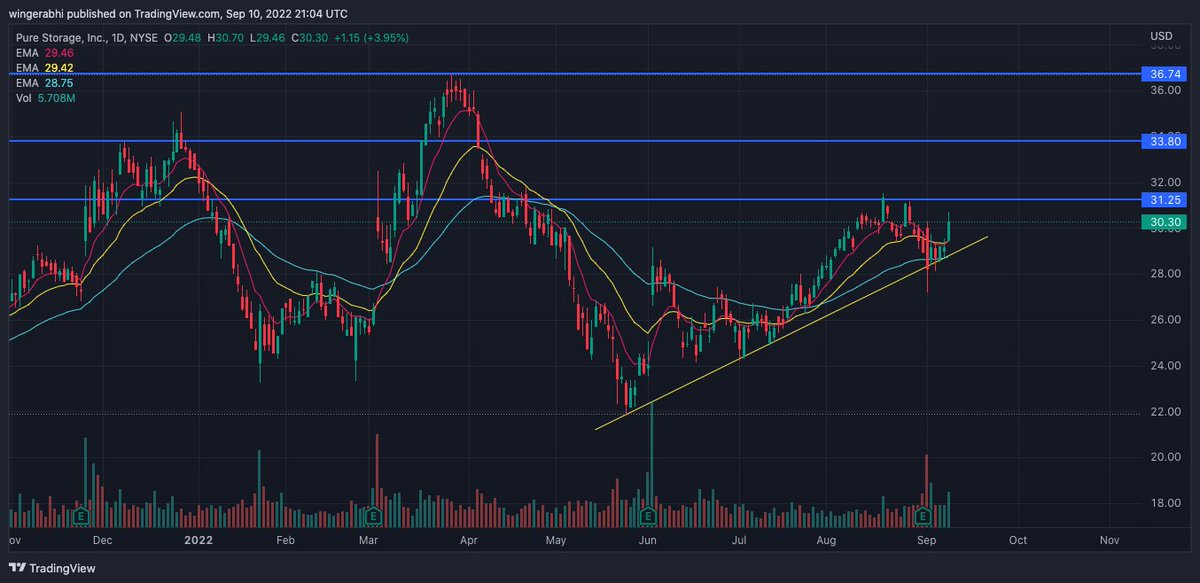Viewport: 1200px width, 583px height.
Task: Select the yellow EMA 29.42 legend
Action: (46, 67)
